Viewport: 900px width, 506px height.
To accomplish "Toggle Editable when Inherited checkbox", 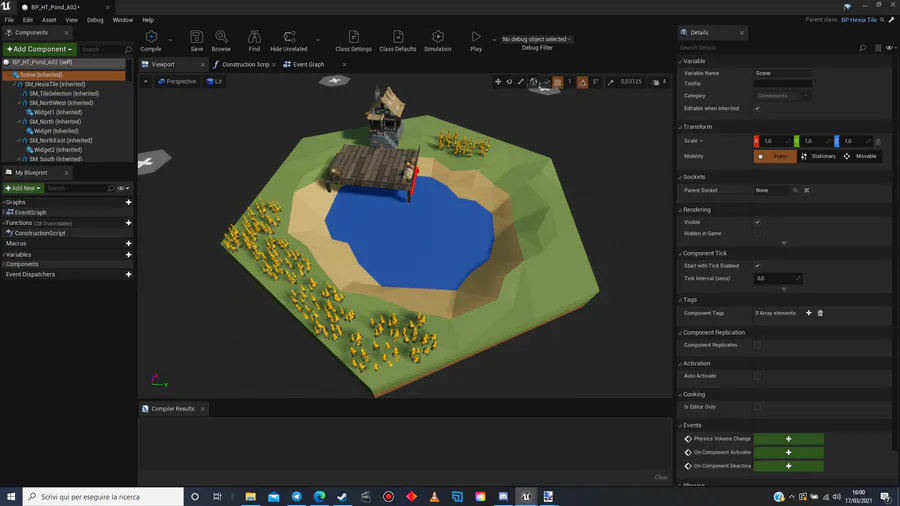I will pyautogui.click(x=758, y=108).
